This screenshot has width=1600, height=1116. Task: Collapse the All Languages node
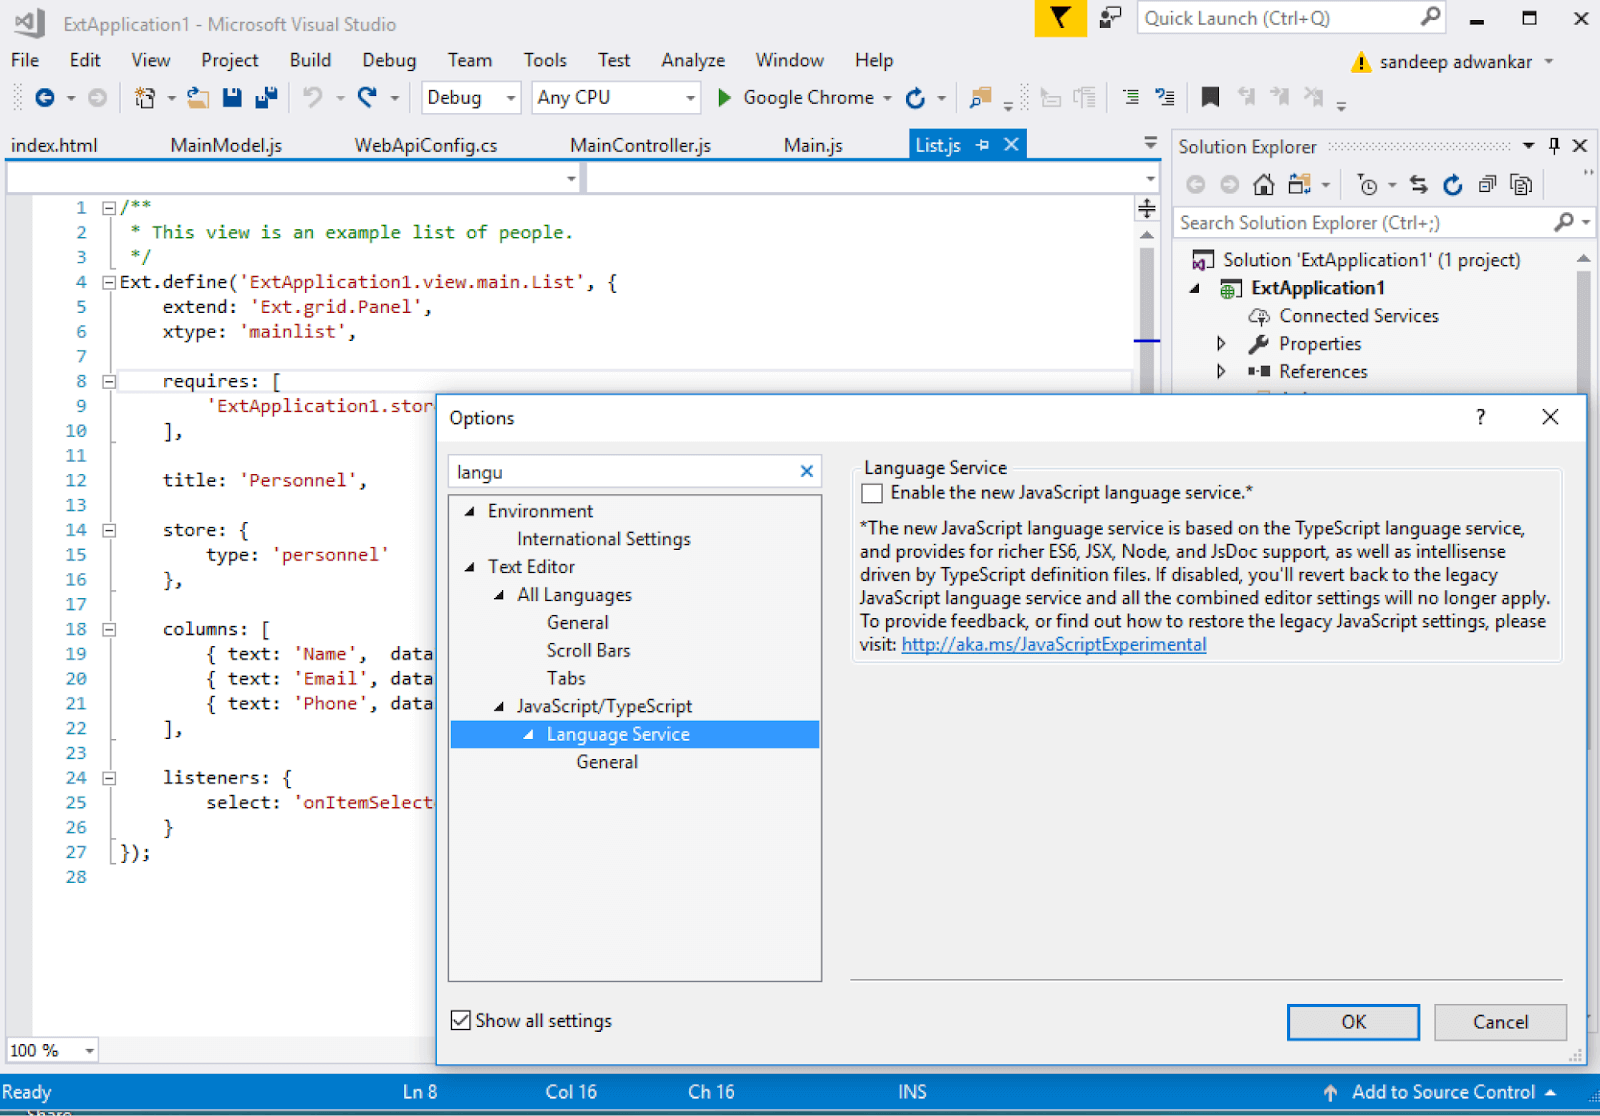pos(499,595)
